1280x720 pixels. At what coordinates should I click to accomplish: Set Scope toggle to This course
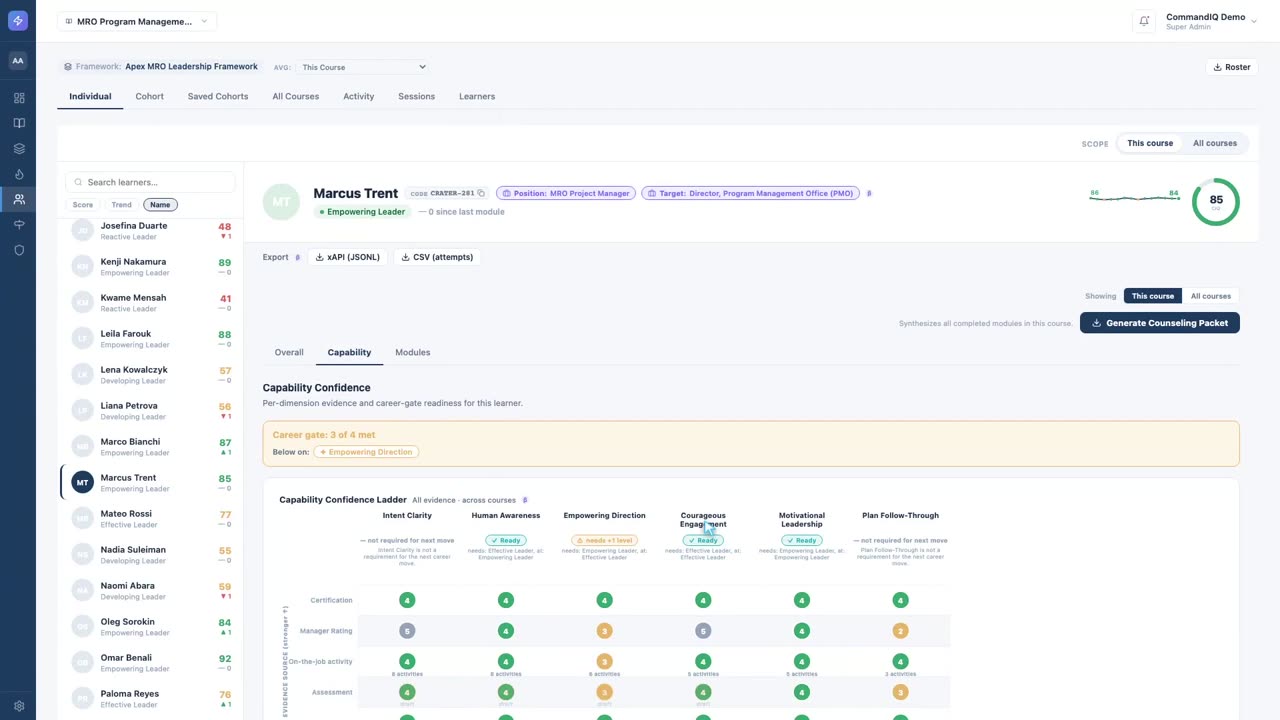(x=1150, y=143)
